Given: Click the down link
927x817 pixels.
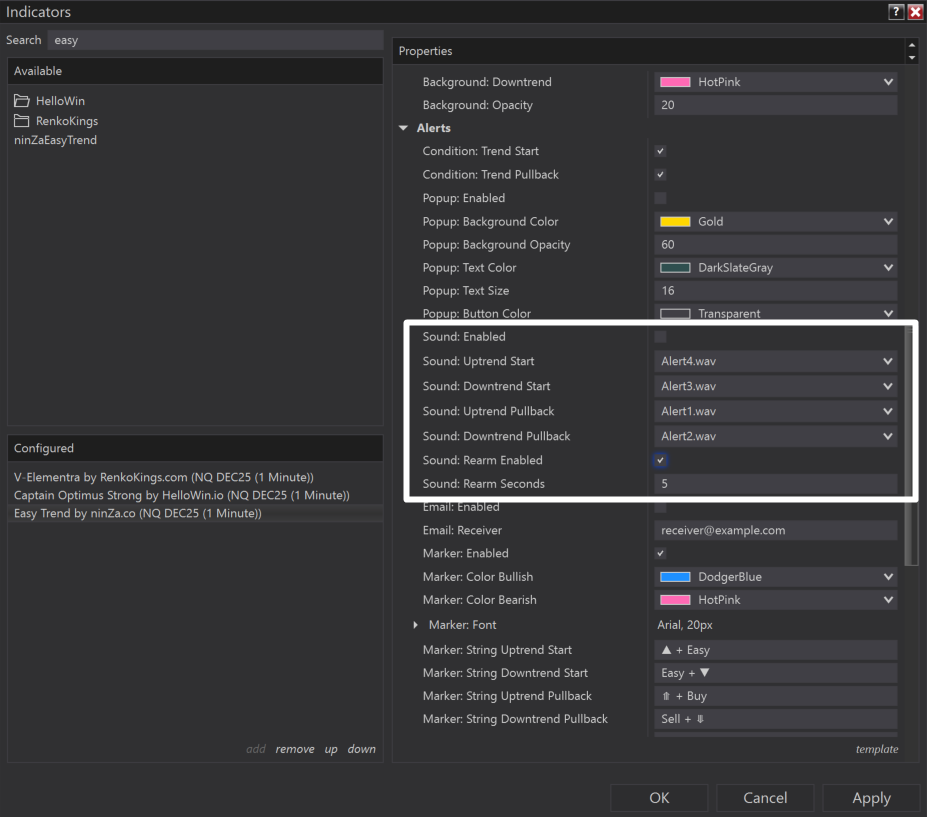Looking at the screenshot, I should 361,749.
